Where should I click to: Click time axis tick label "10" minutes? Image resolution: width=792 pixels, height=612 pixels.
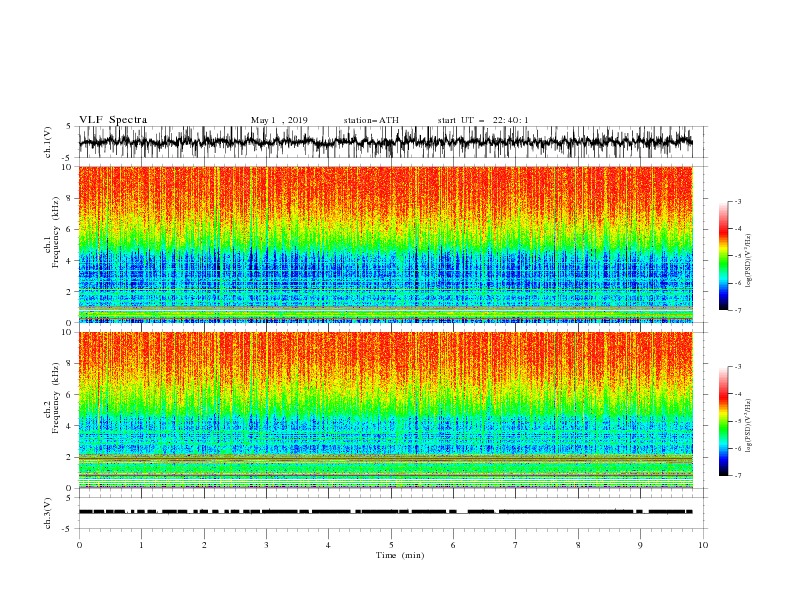click(x=703, y=545)
